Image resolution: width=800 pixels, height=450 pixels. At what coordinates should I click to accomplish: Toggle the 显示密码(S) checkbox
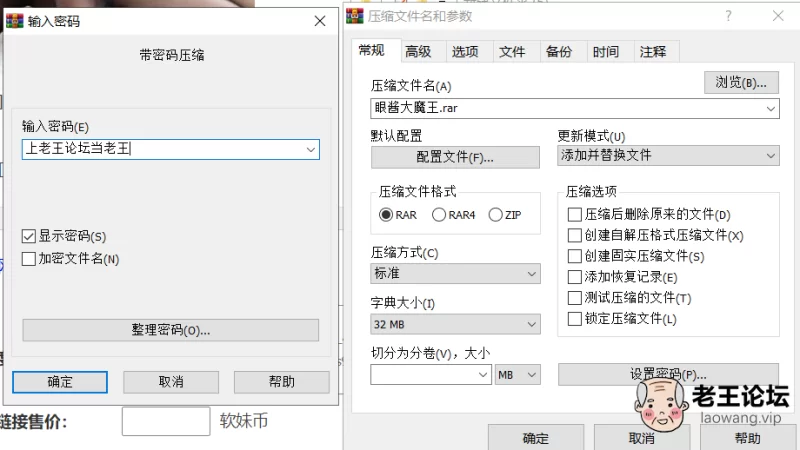29,236
